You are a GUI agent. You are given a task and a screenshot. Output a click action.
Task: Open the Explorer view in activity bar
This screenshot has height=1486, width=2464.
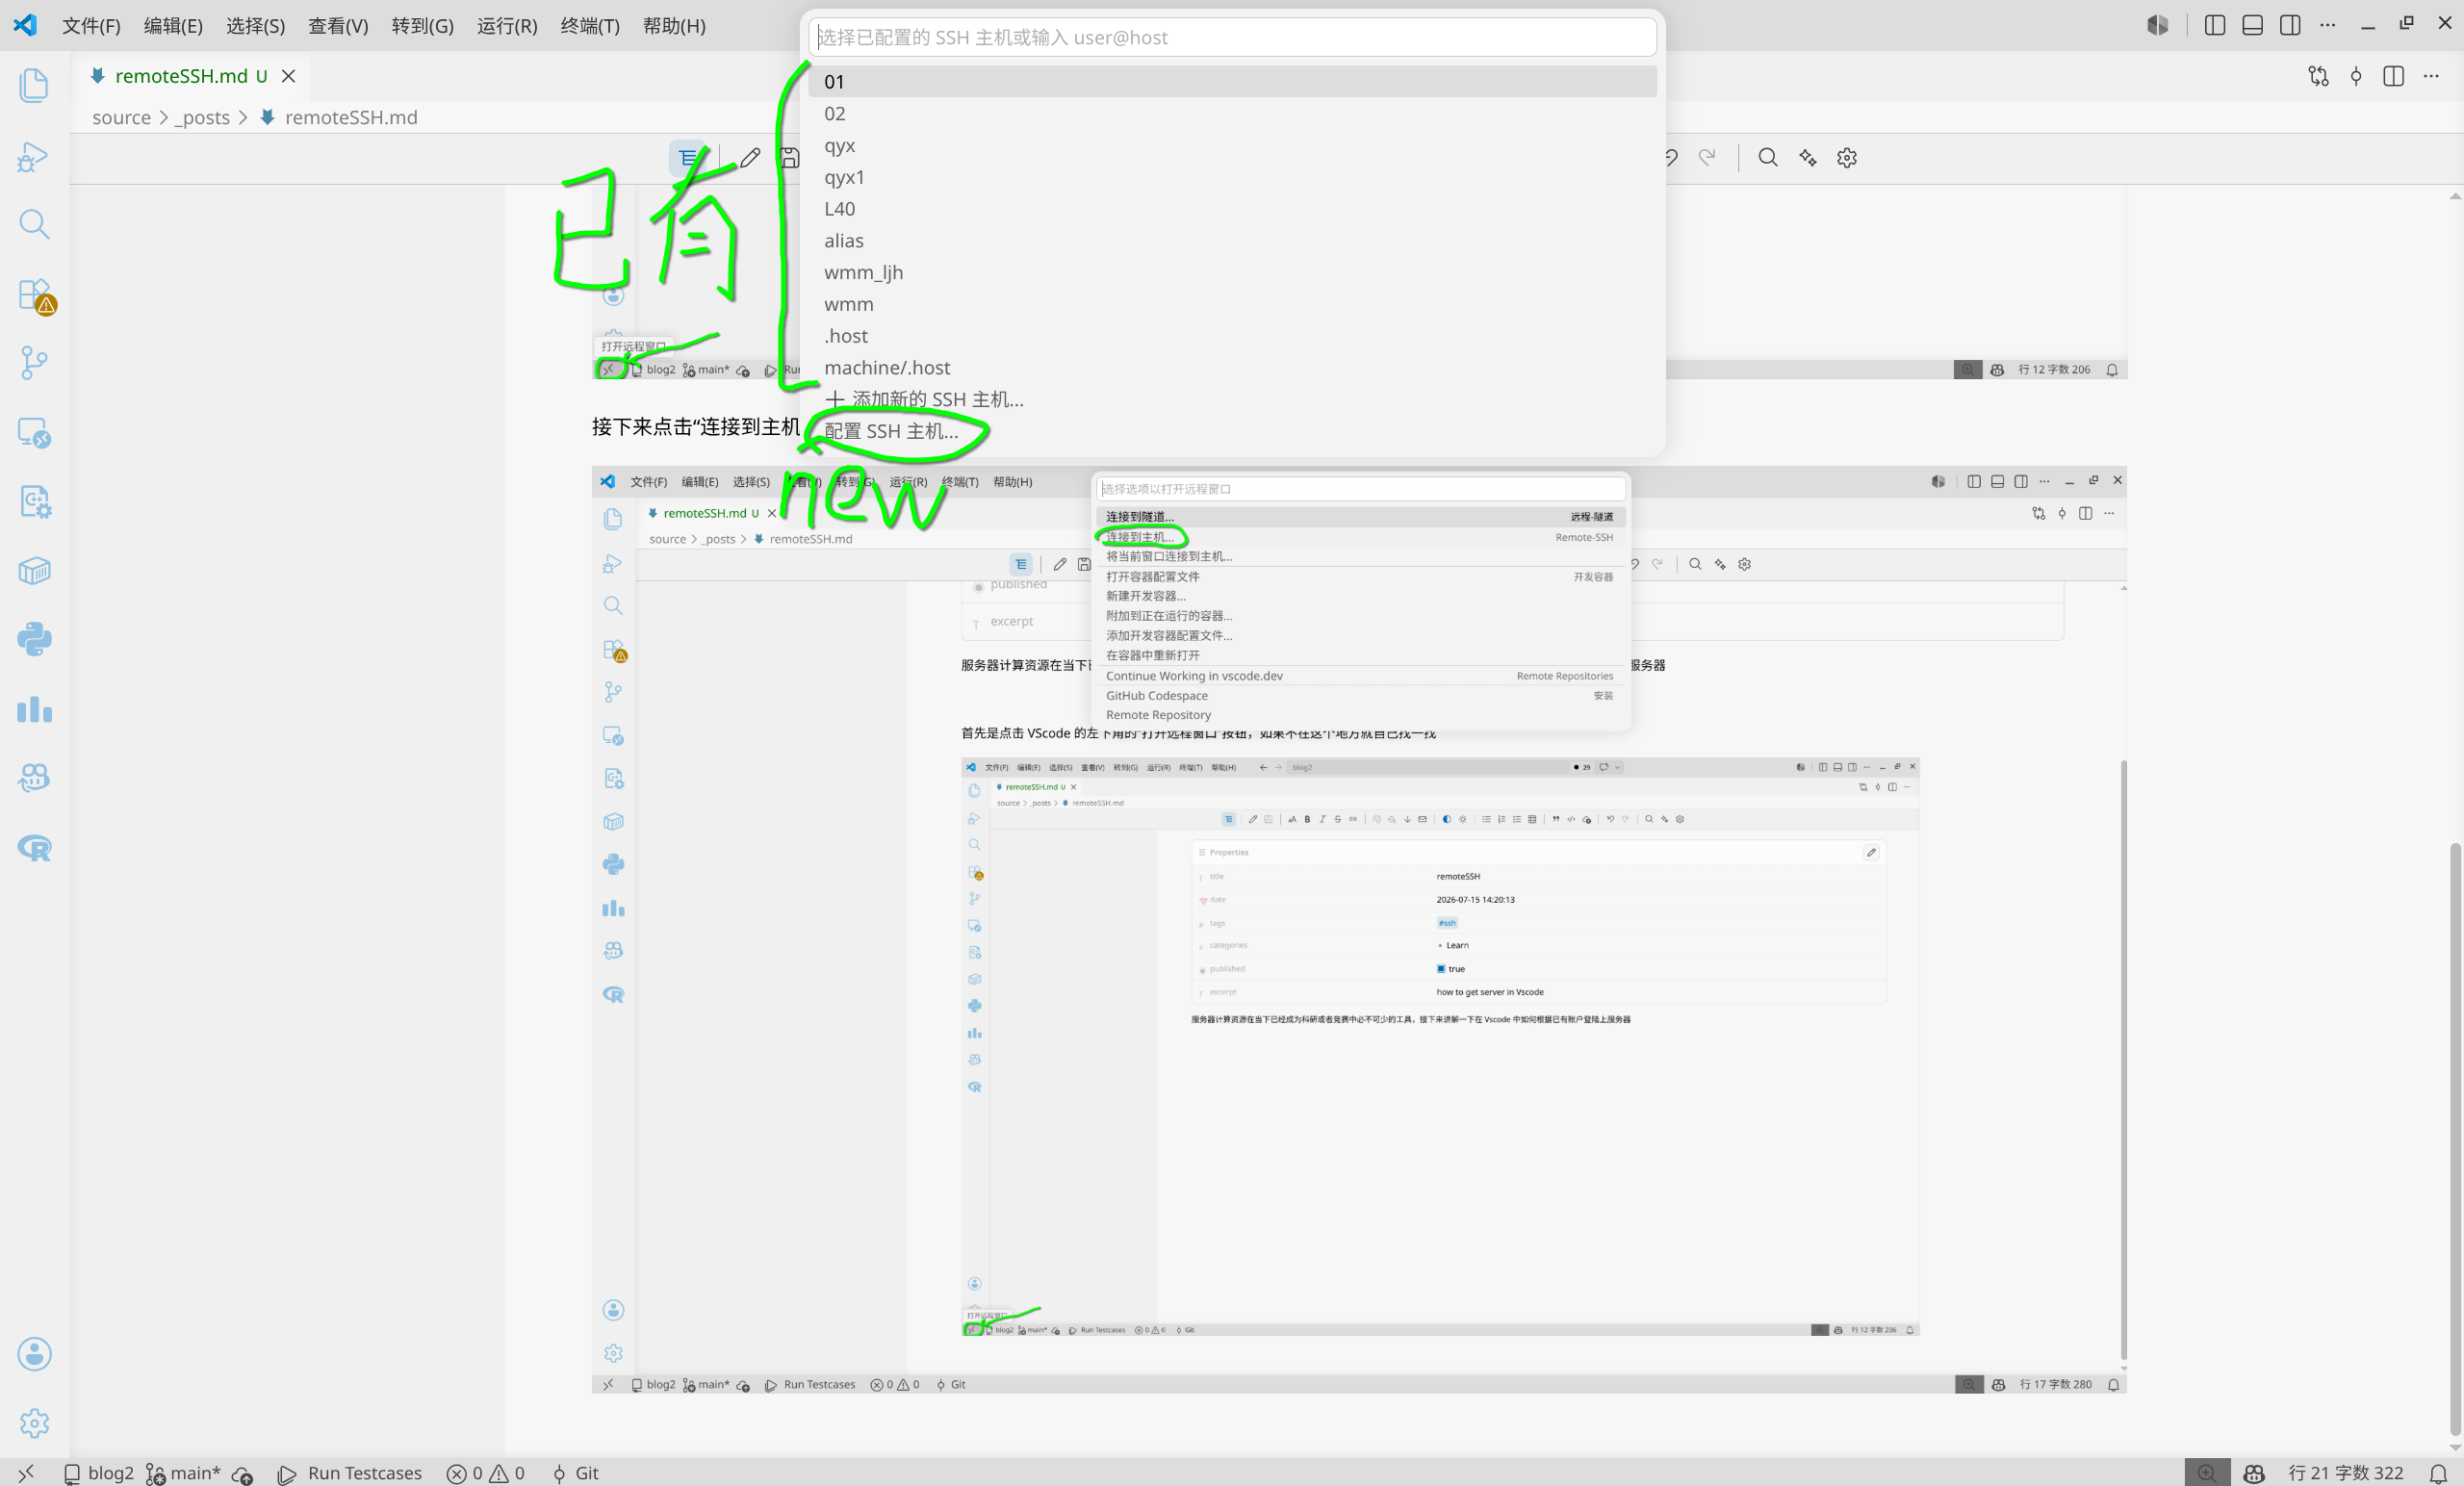pyautogui.click(x=34, y=85)
